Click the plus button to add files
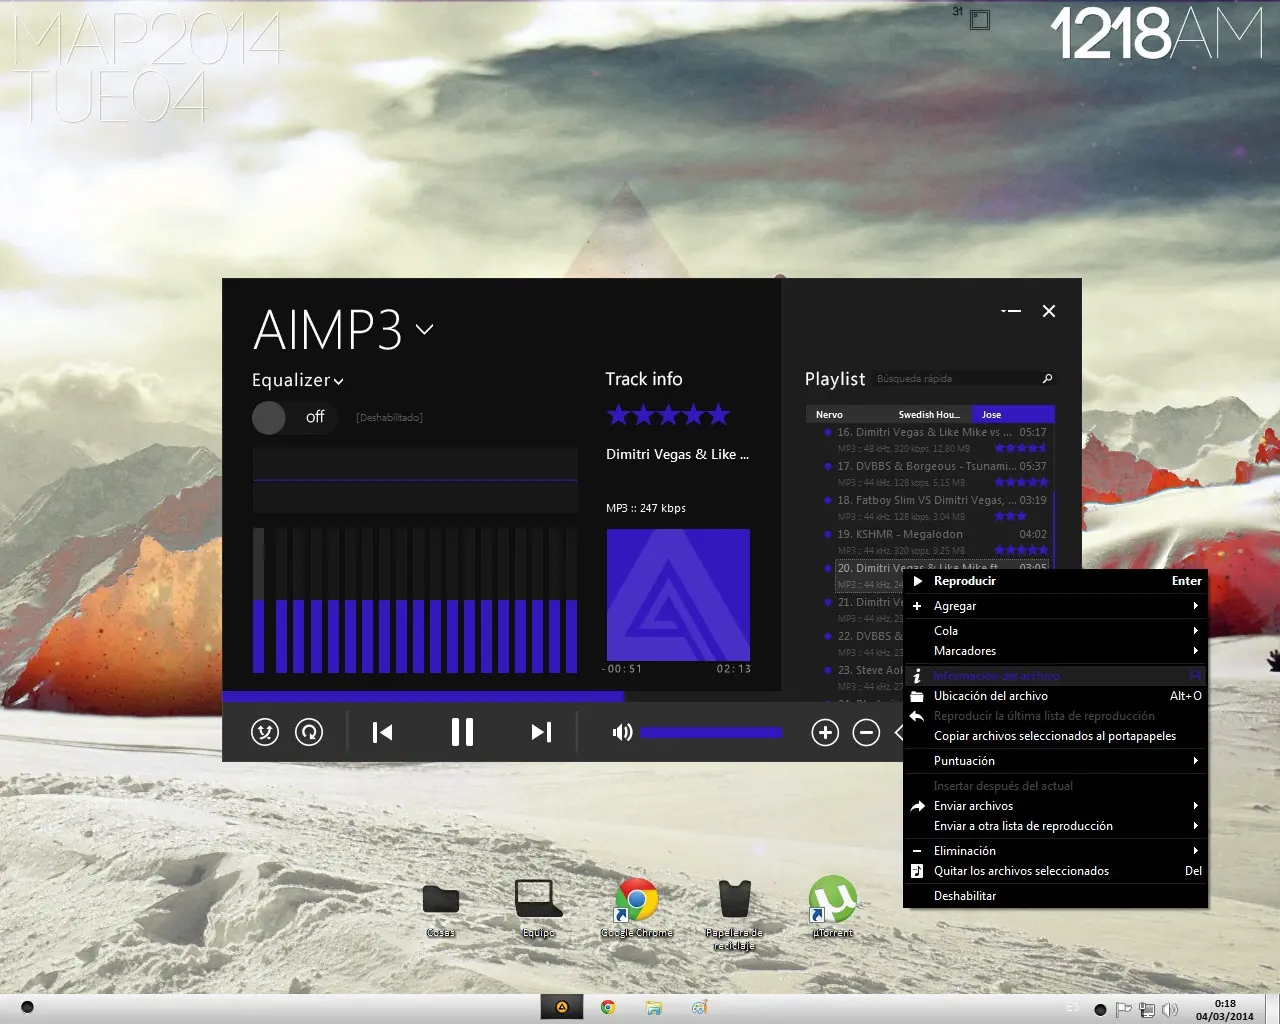1280x1024 pixels. (x=825, y=733)
